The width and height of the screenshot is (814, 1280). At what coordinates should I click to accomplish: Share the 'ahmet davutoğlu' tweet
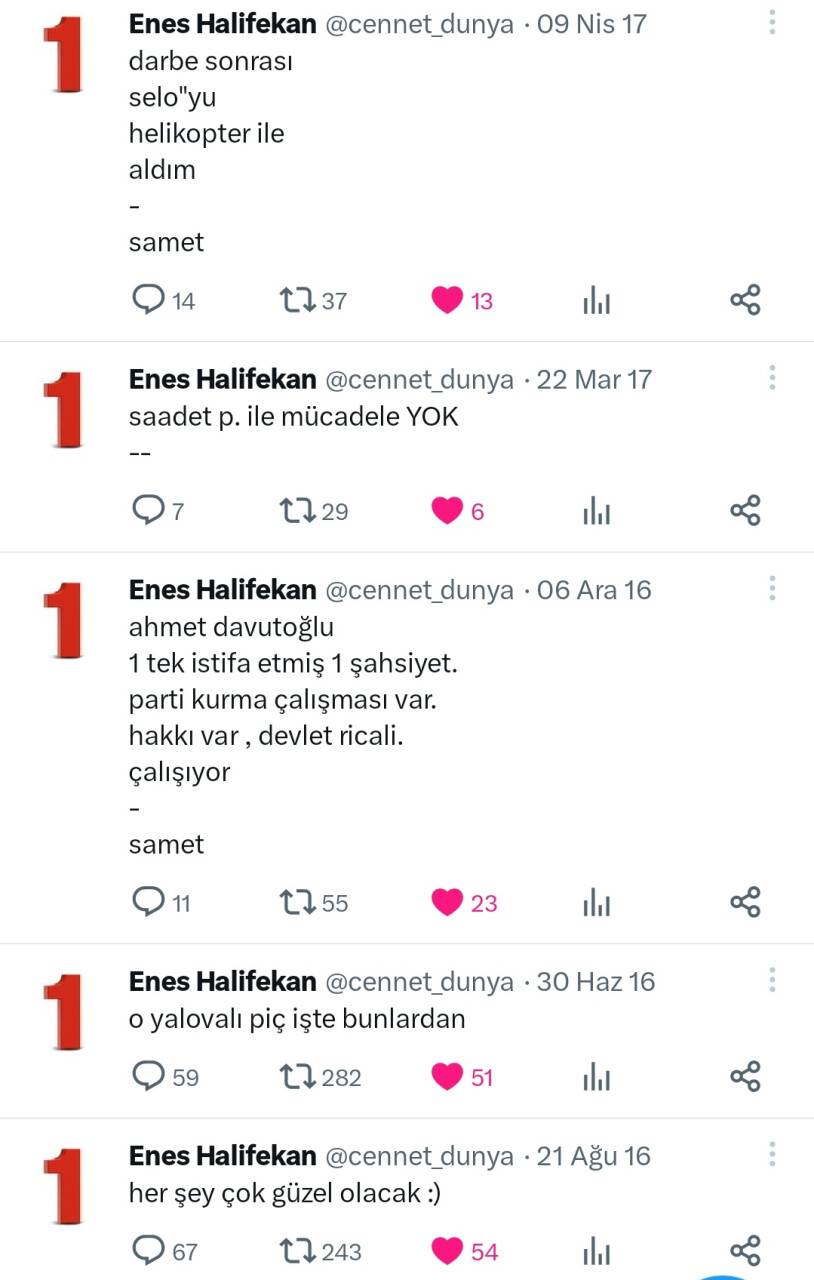tap(745, 902)
